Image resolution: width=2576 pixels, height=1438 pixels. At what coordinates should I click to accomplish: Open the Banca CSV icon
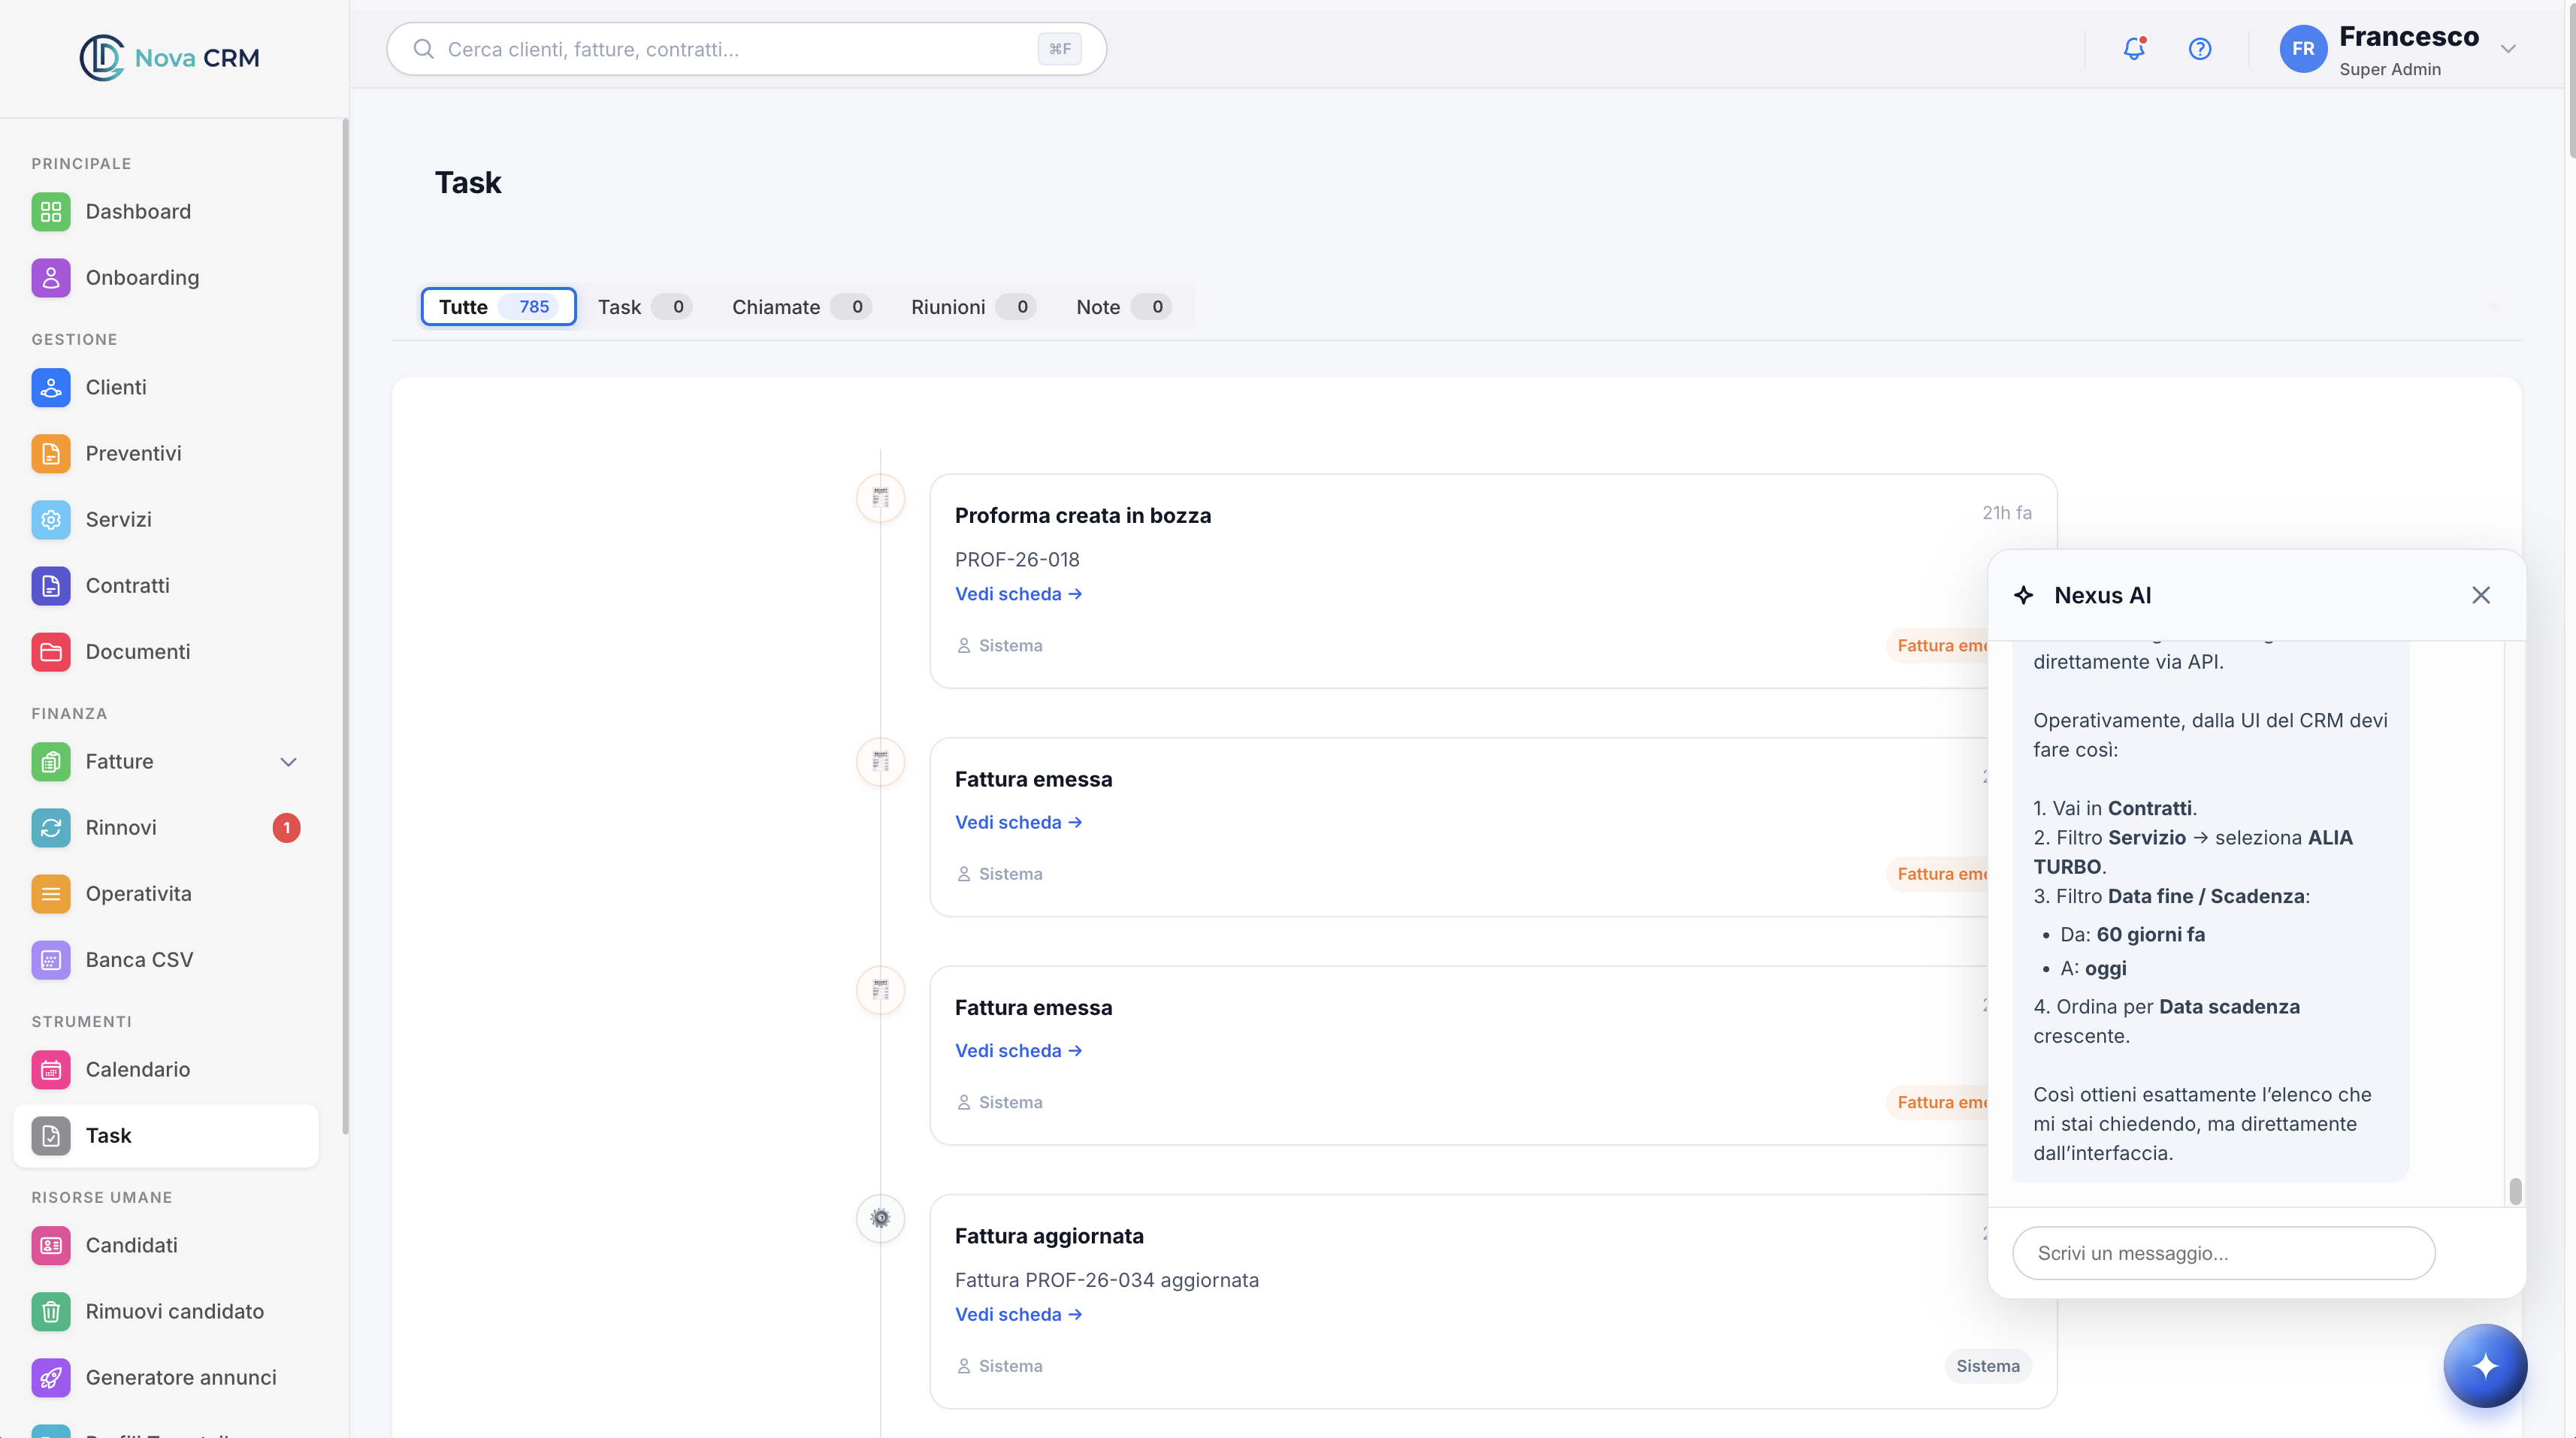tap(51, 959)
